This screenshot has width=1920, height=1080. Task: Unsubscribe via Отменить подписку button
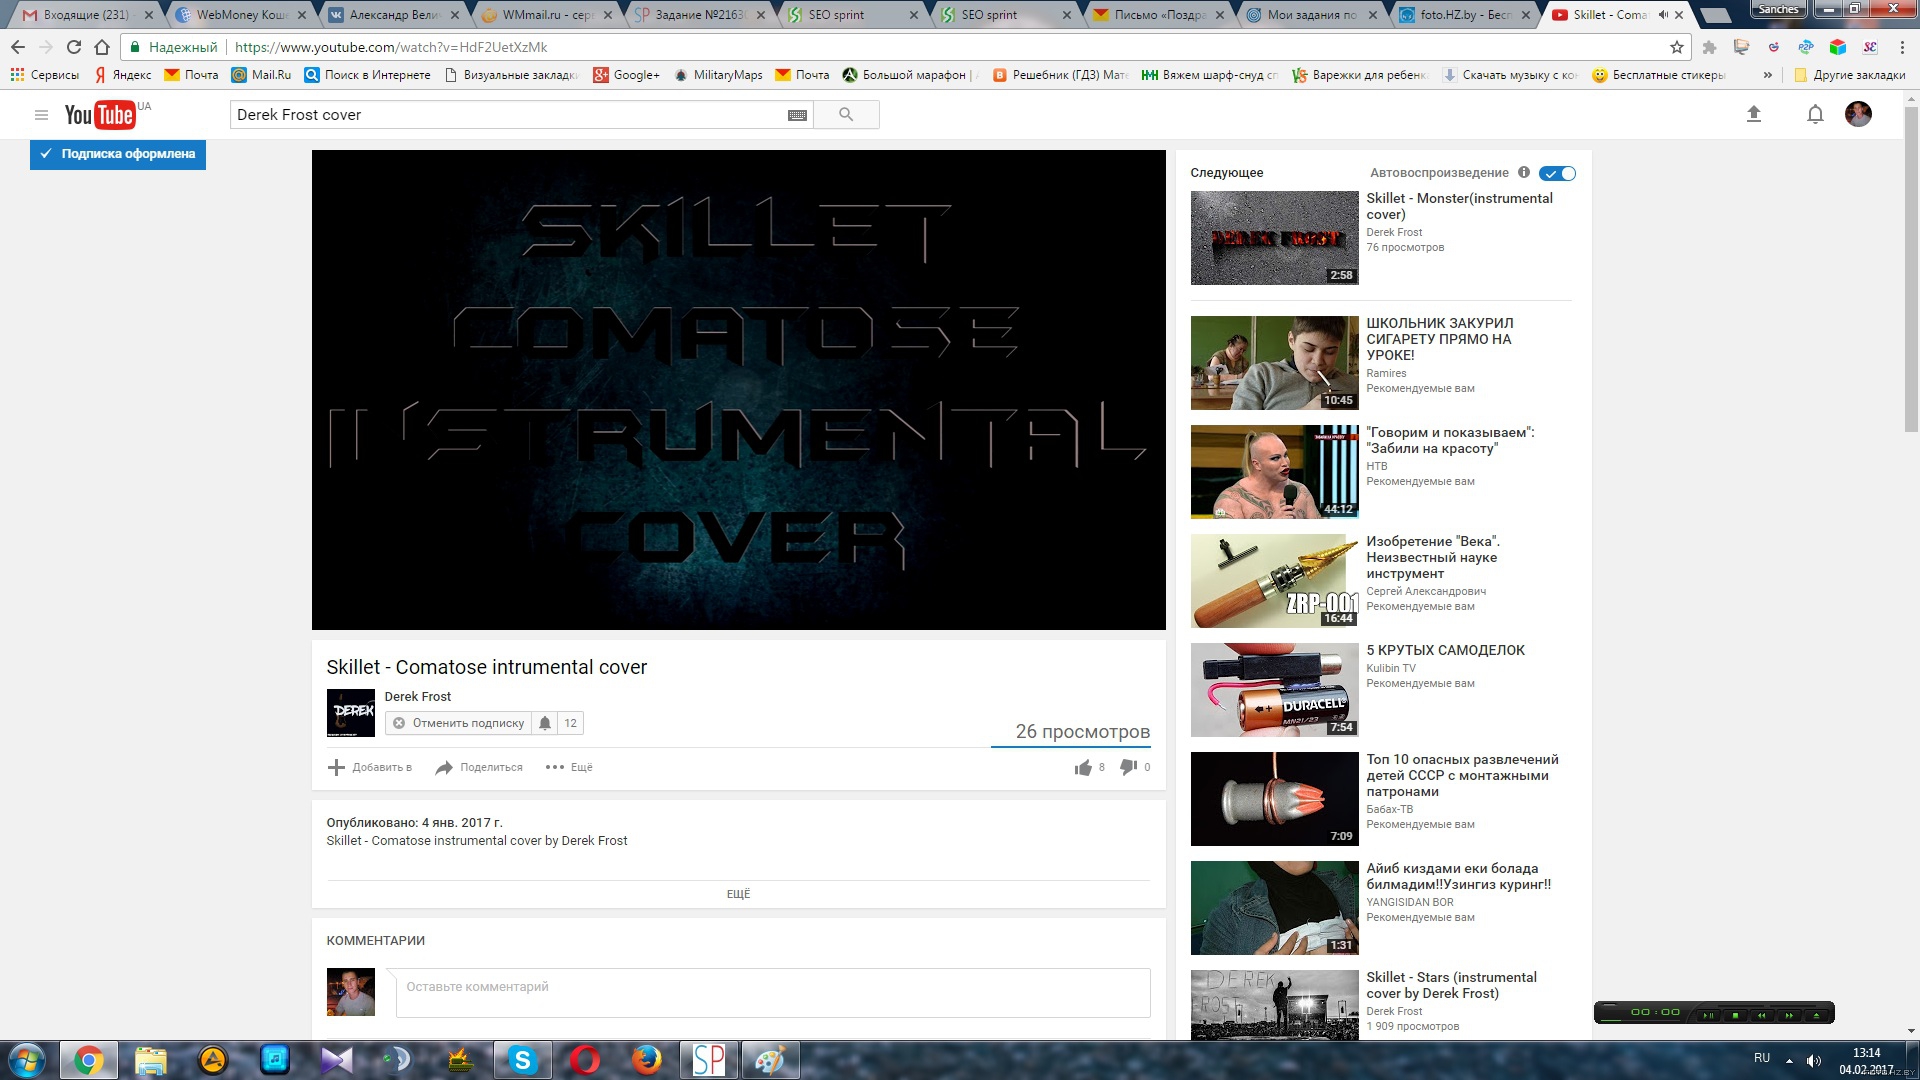tap(459, 723)
